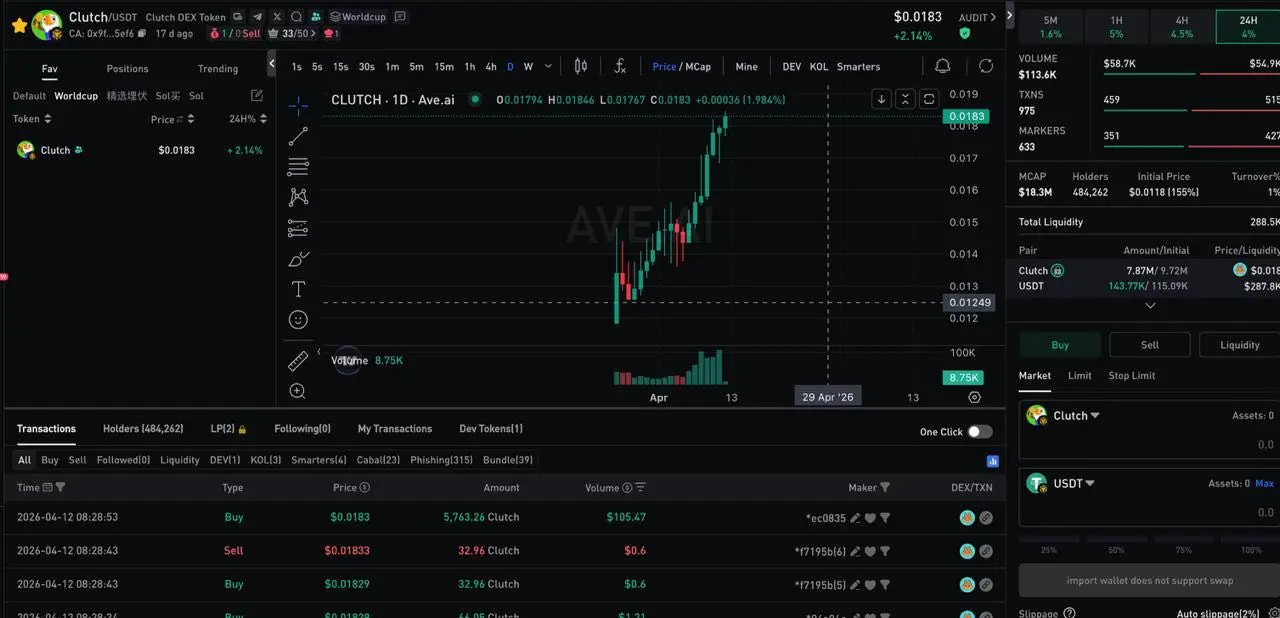Viewport: 1280px width, 618px height.
Task: Select the Stop Limit order tab
Action: 1132,376
